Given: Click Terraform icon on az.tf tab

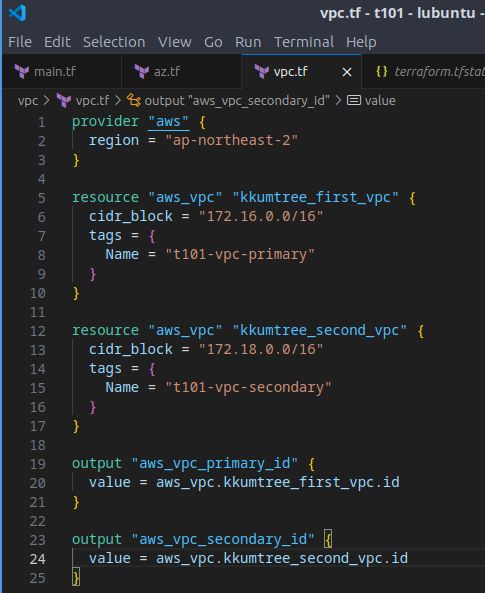Looking at the screenshot, I should 141,71.
